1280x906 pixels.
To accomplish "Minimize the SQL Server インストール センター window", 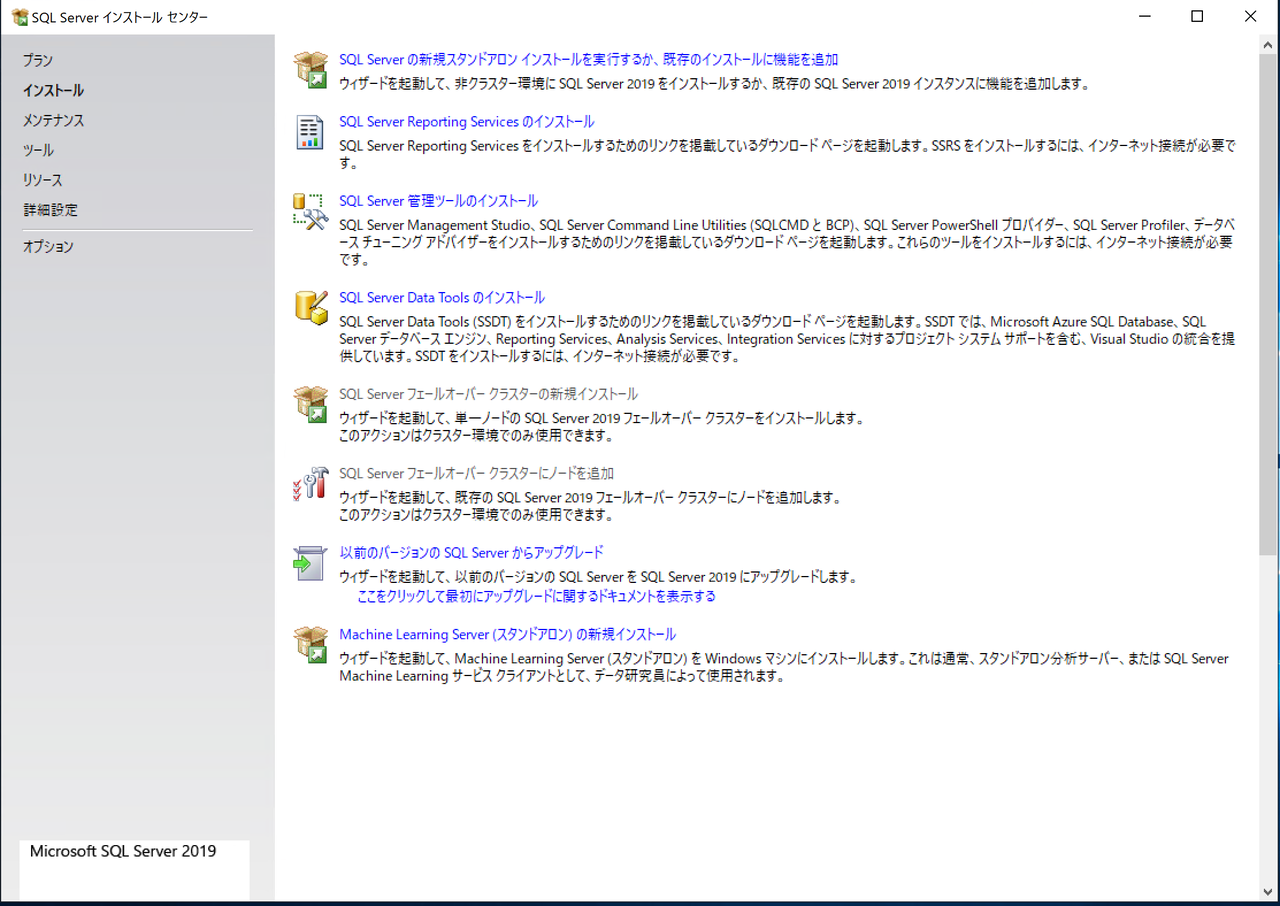I will coord(1144,17).
